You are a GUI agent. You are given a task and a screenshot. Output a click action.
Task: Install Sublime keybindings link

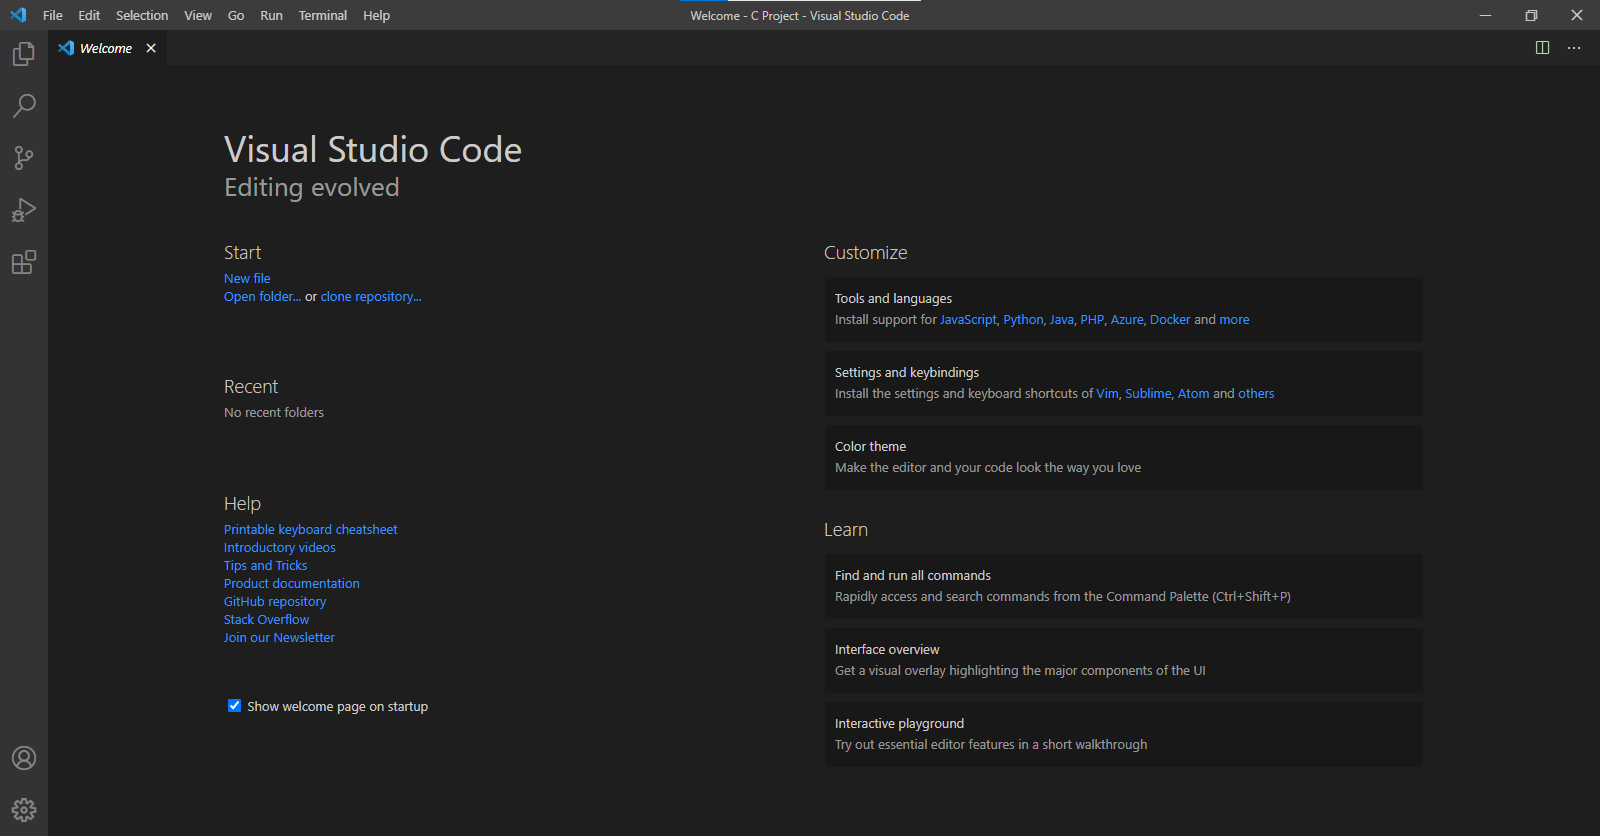1148,393
